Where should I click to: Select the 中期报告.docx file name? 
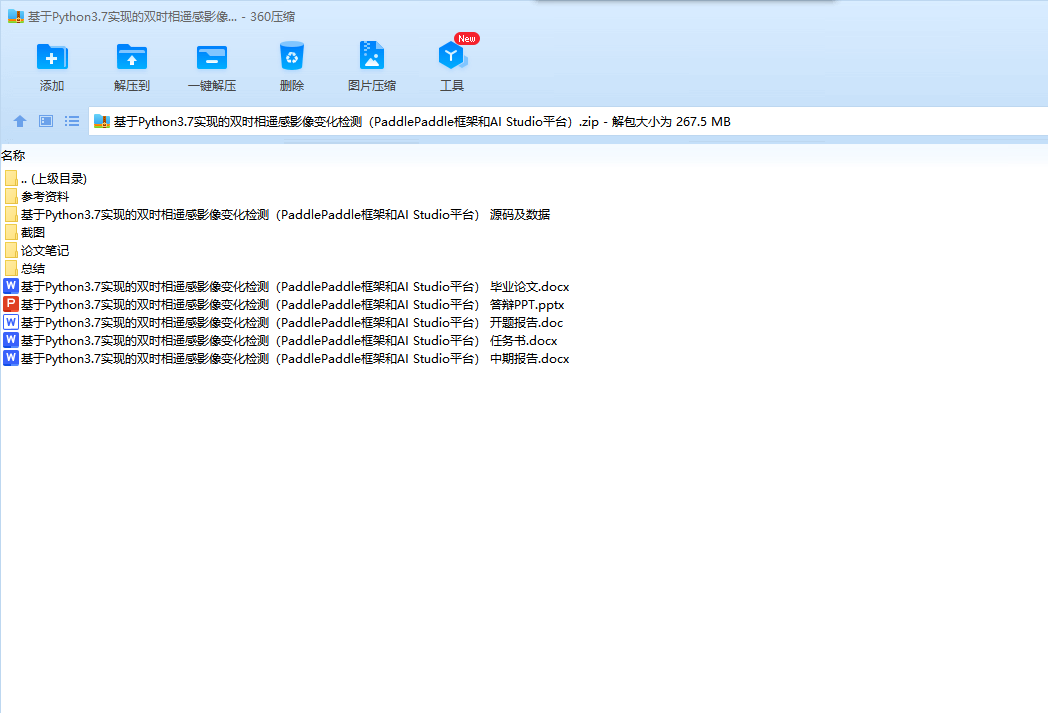[x=295, y=359]
